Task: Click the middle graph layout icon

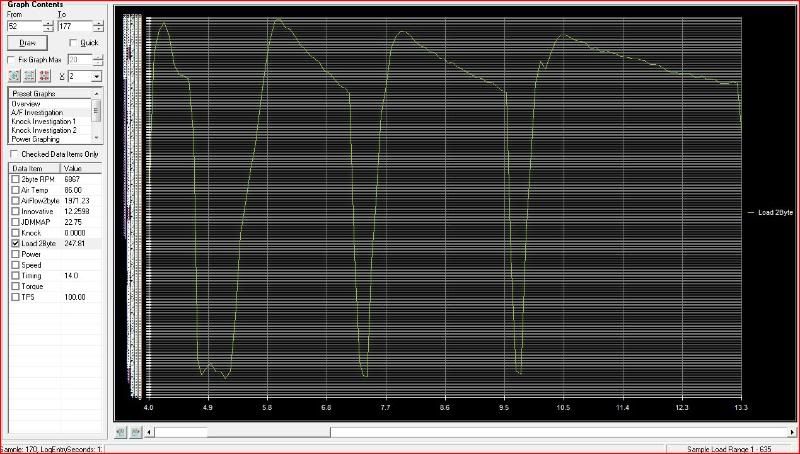Action: click(29, 76)
